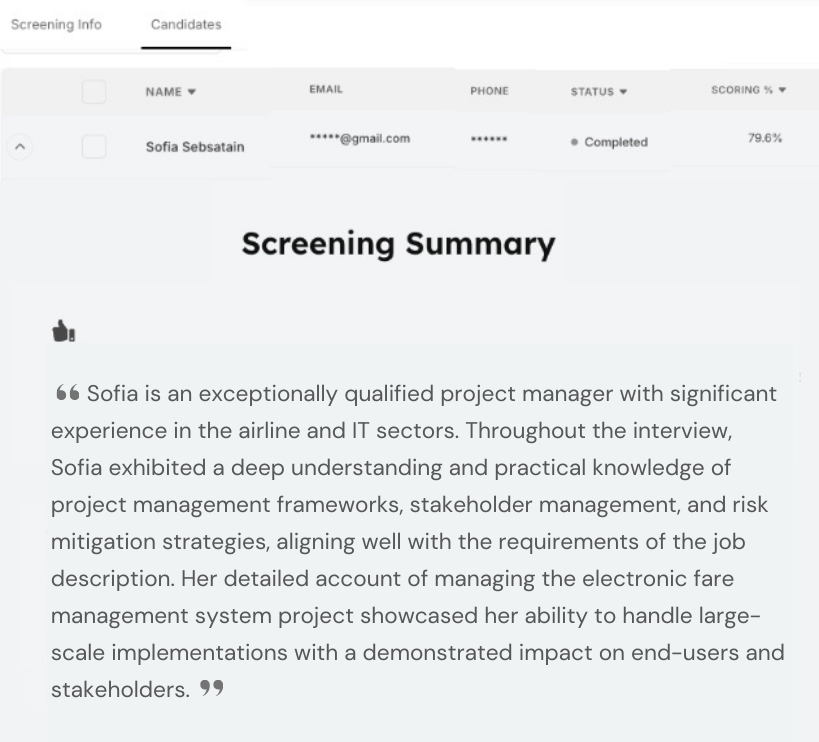Click the masked phone number value
Viewport: 819px width, 742px height.
click(x=488, y=139)
